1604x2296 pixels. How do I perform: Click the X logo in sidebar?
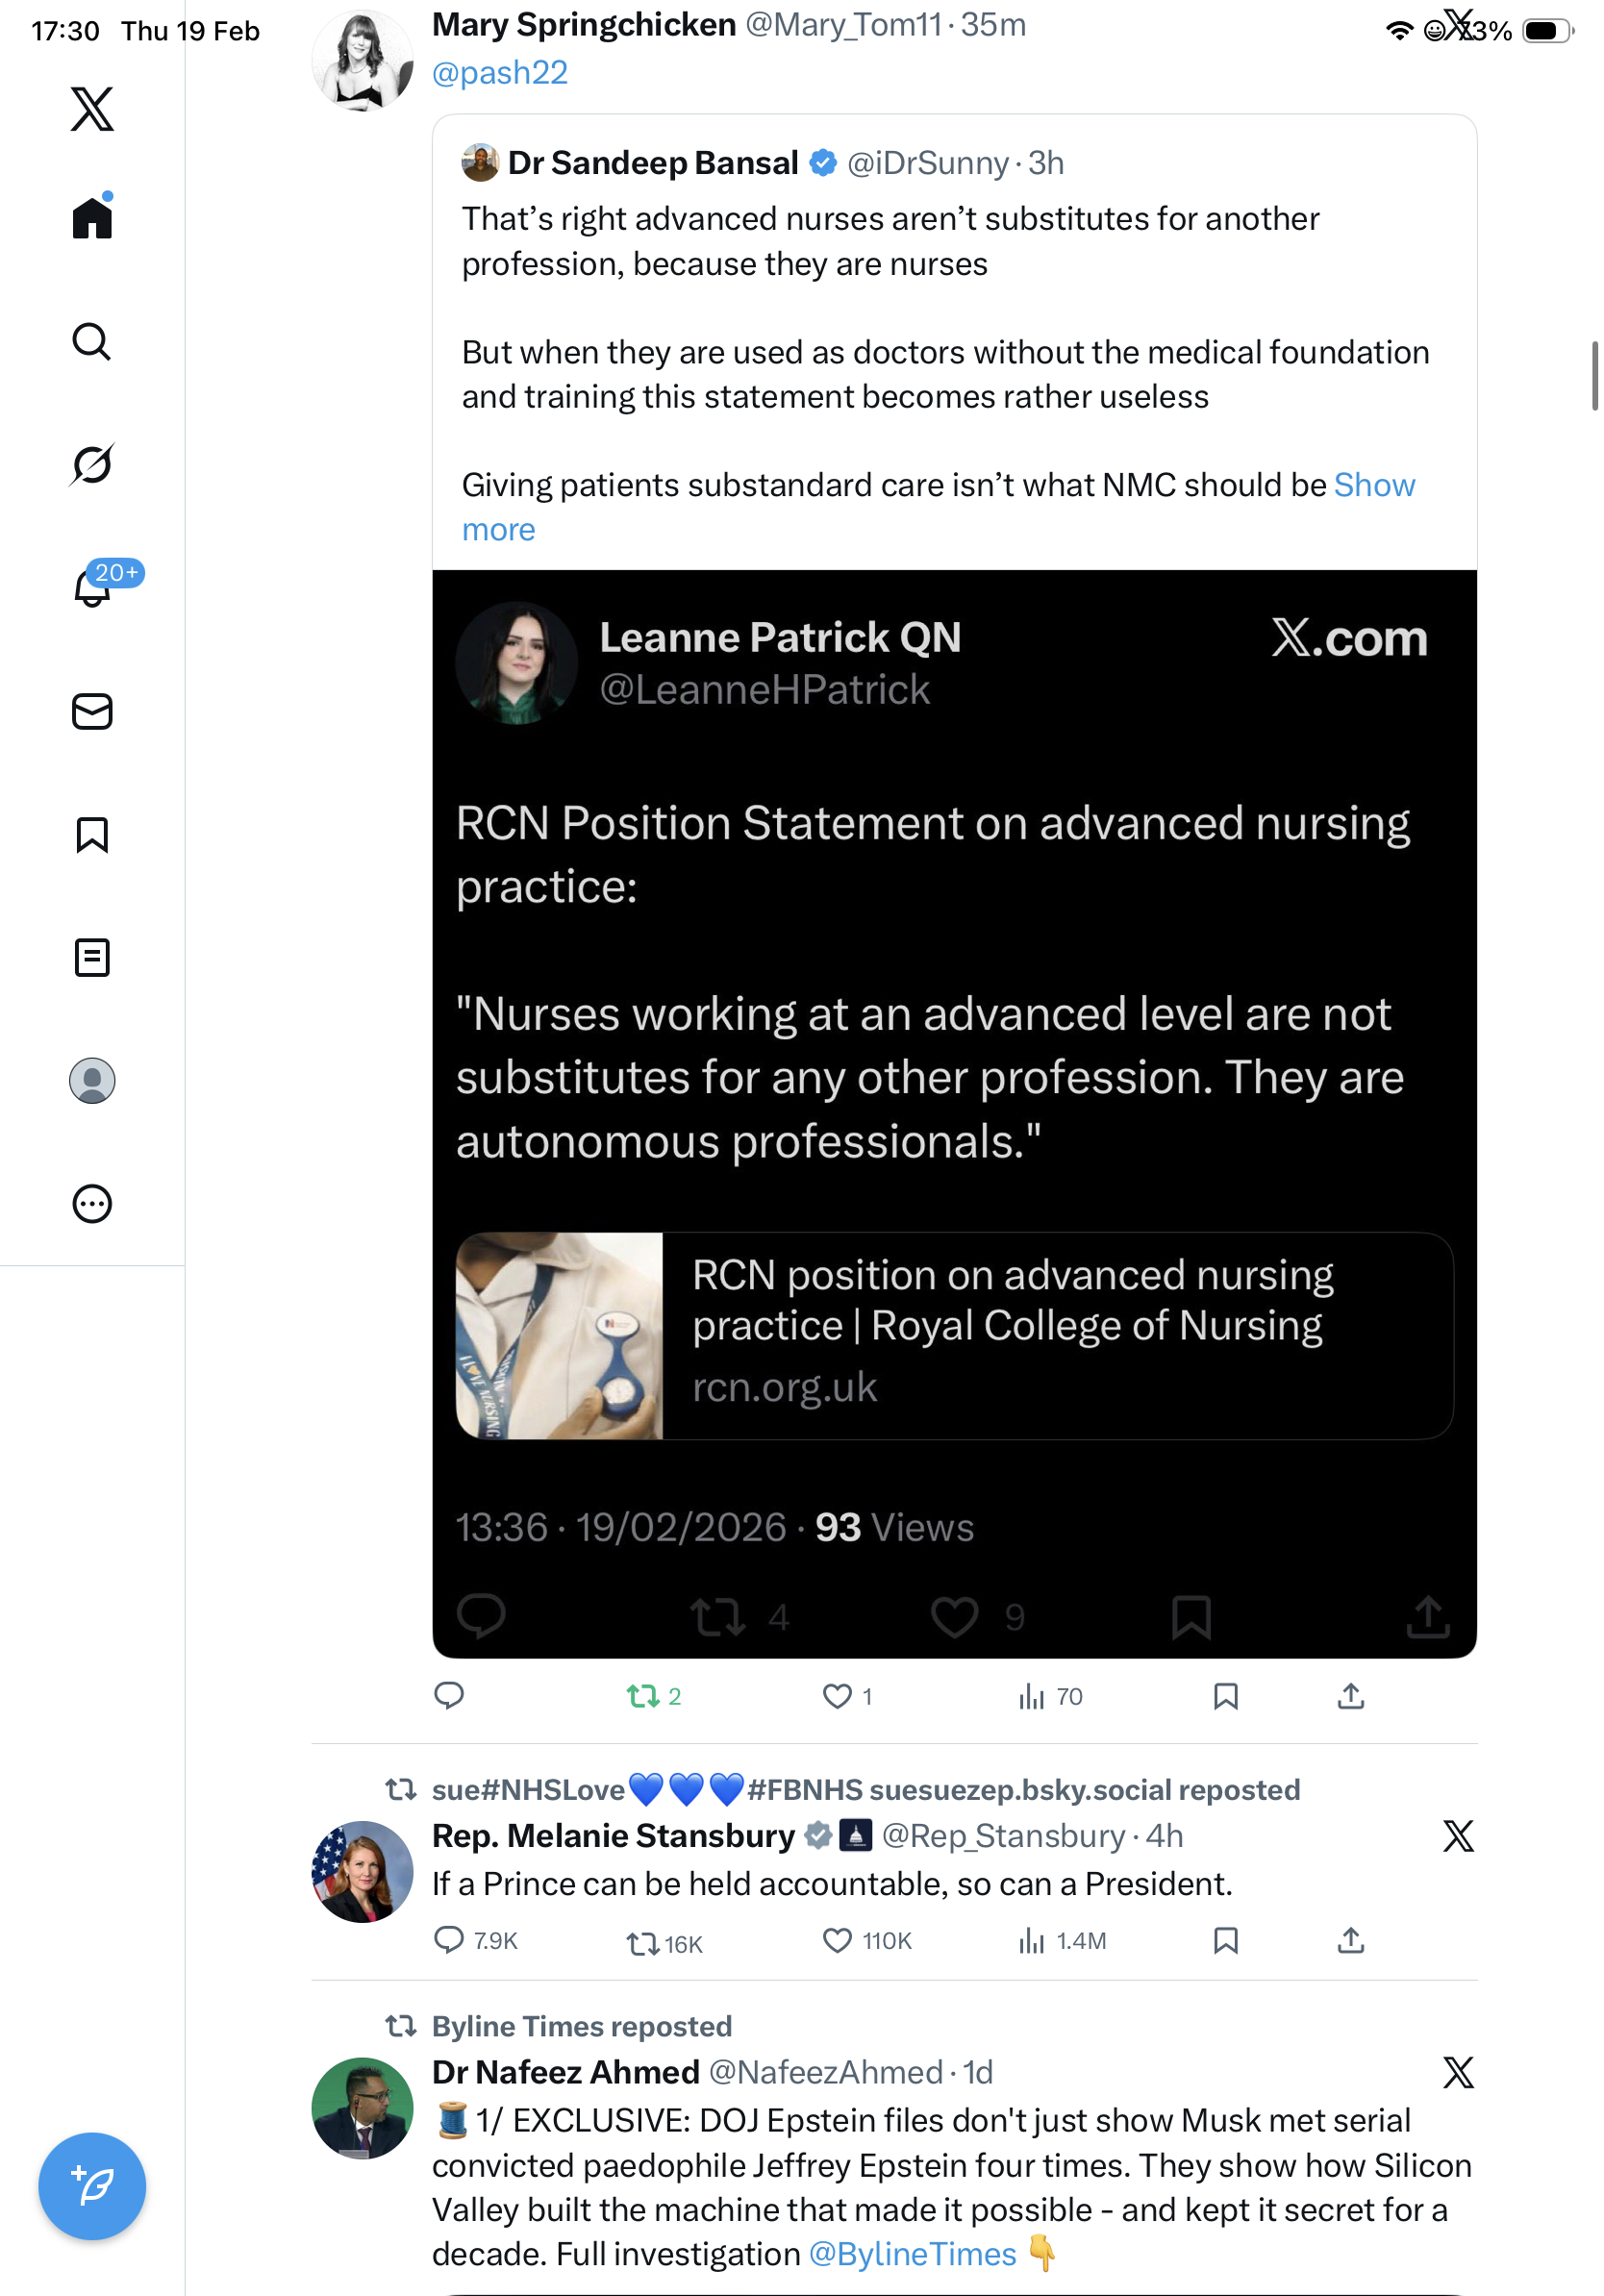(92, 108)
